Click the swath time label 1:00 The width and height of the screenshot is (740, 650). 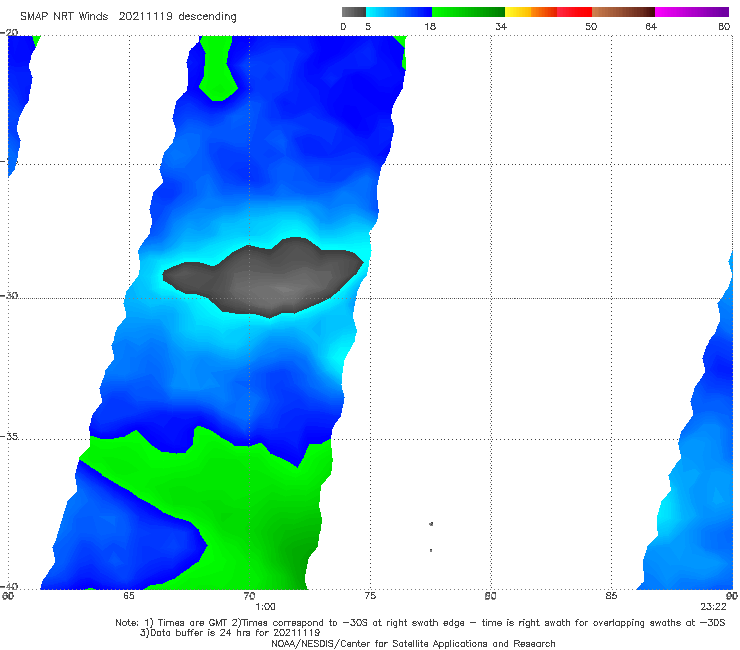(x=265, y=607)
